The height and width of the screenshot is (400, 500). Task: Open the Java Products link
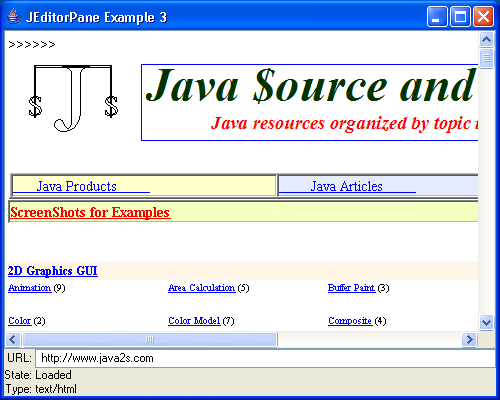click(77, 186)
